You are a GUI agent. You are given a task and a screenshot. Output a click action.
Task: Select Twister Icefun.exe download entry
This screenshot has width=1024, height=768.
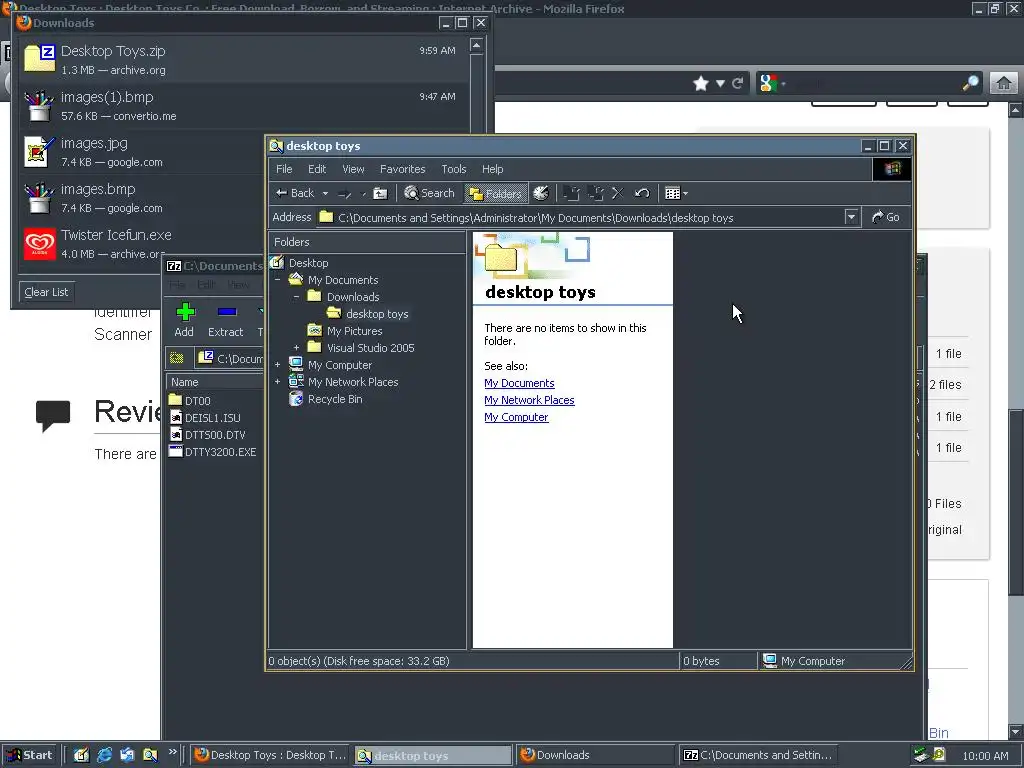tap(142, 244)
